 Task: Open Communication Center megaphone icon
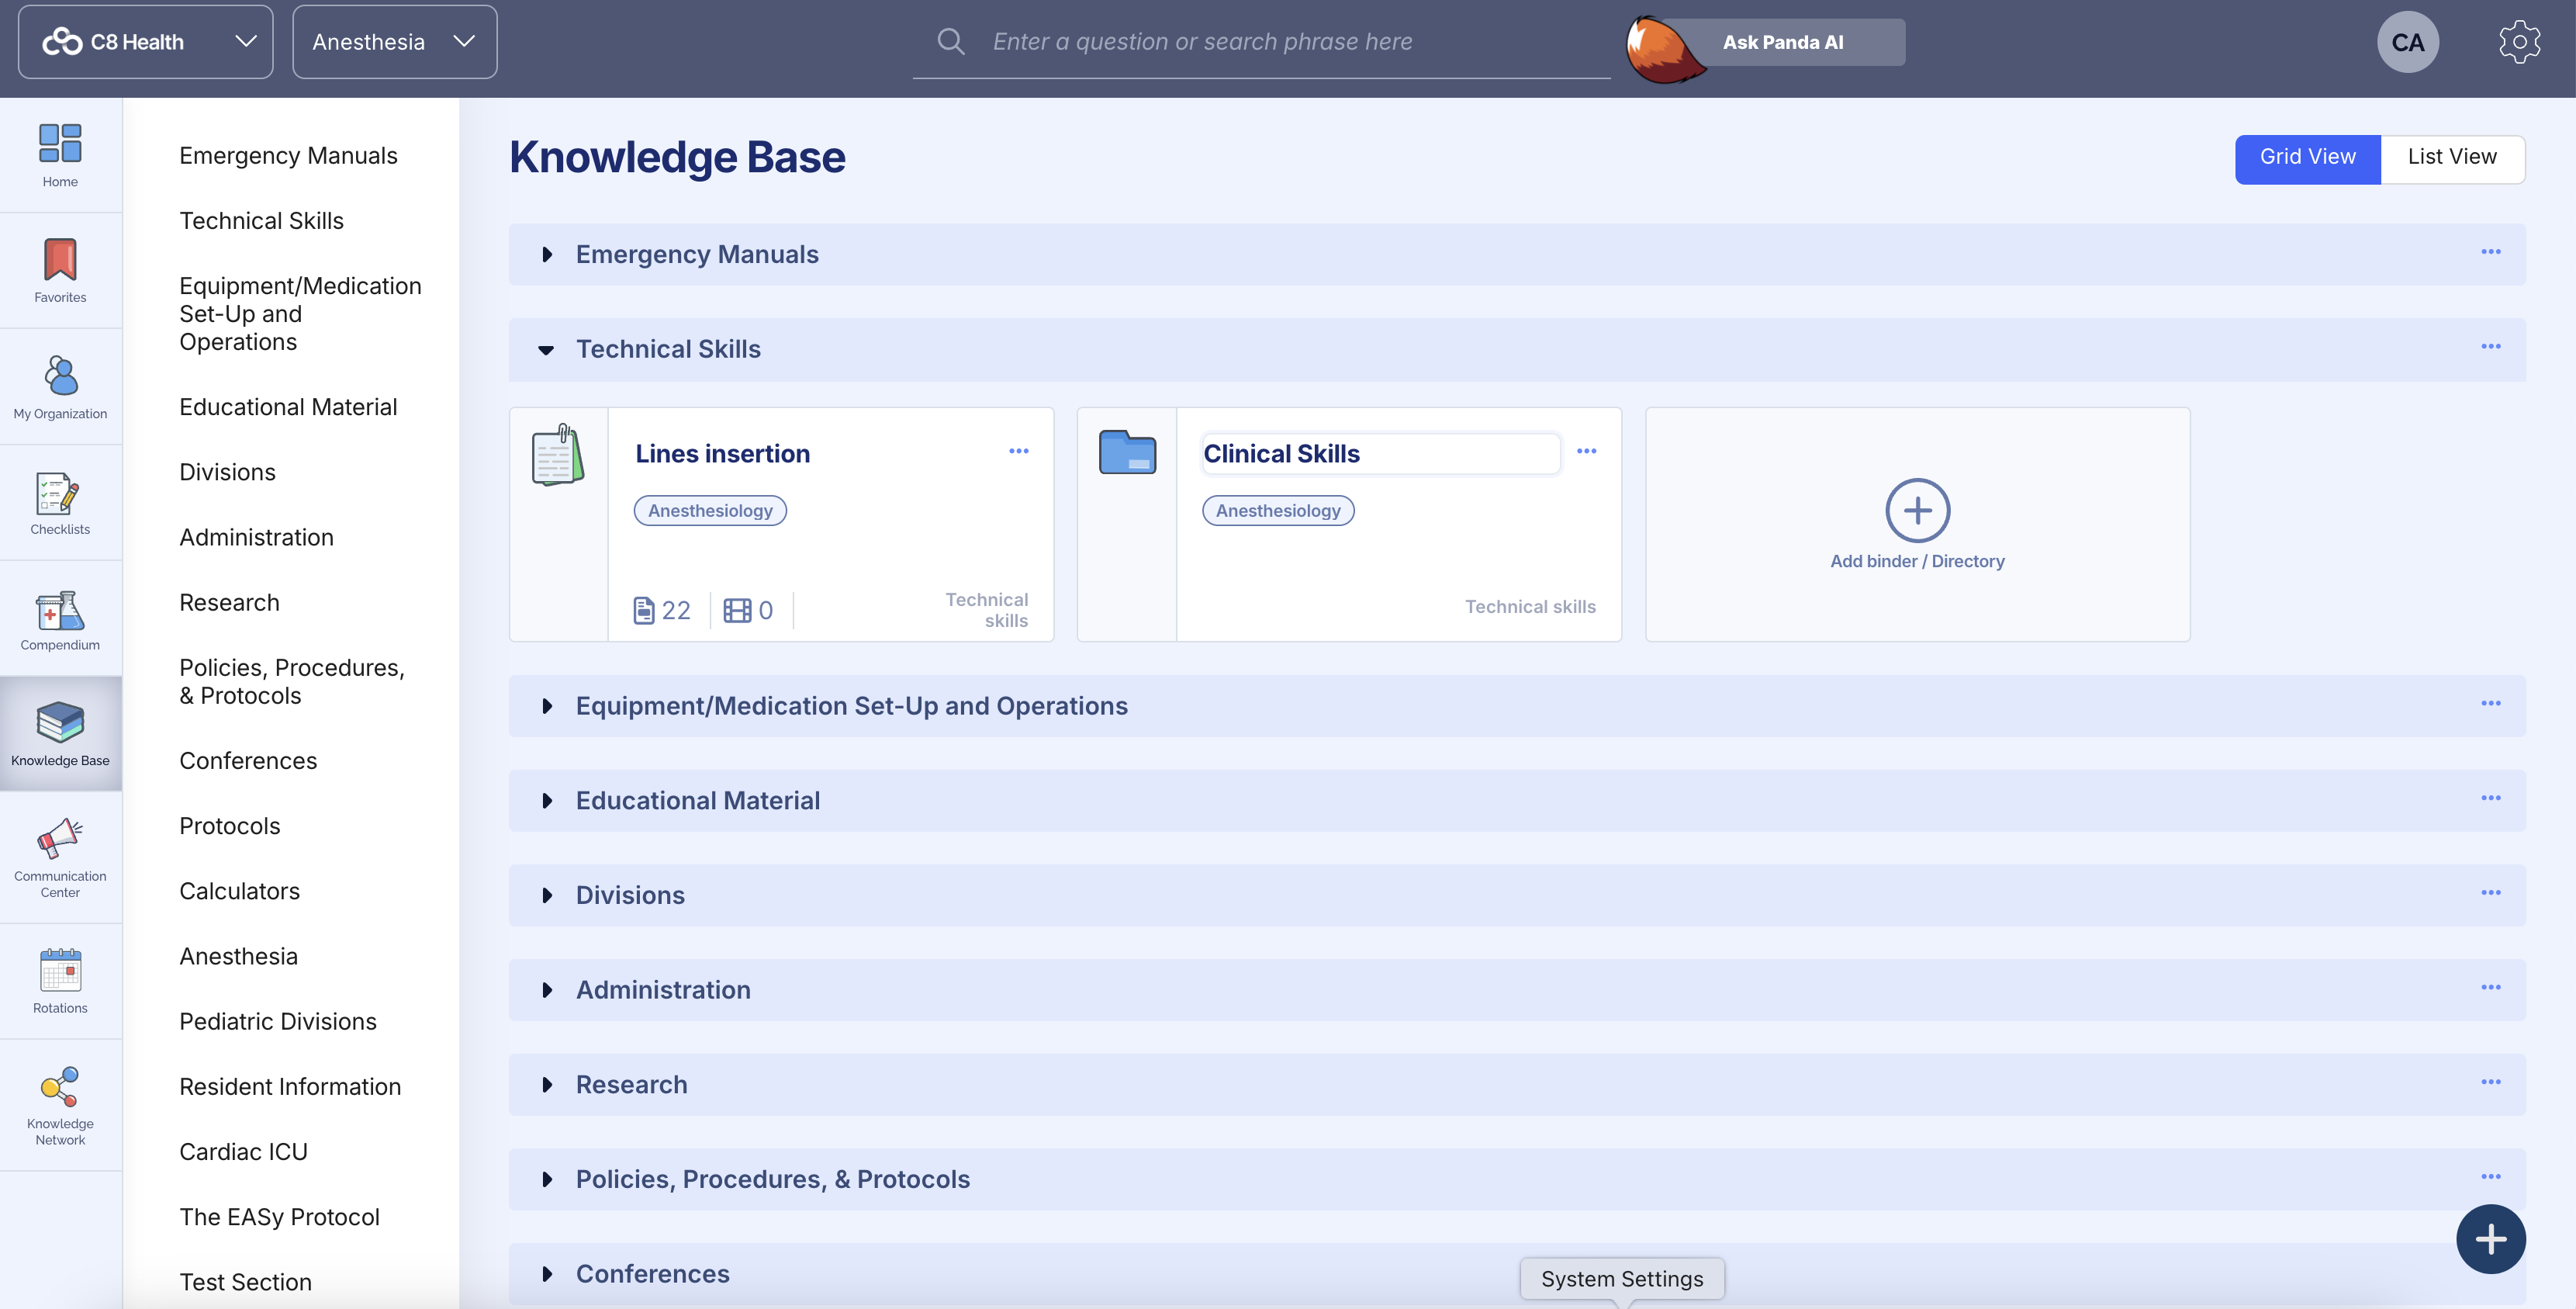[x=60, y=838]
